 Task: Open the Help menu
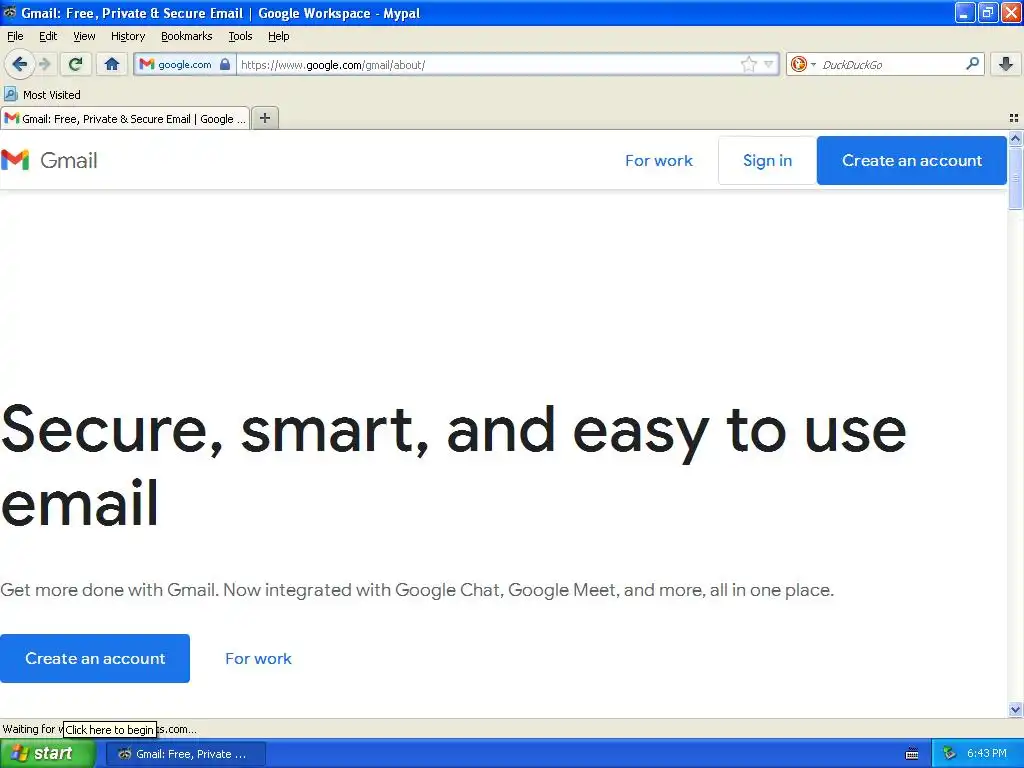tap(278, 37)
